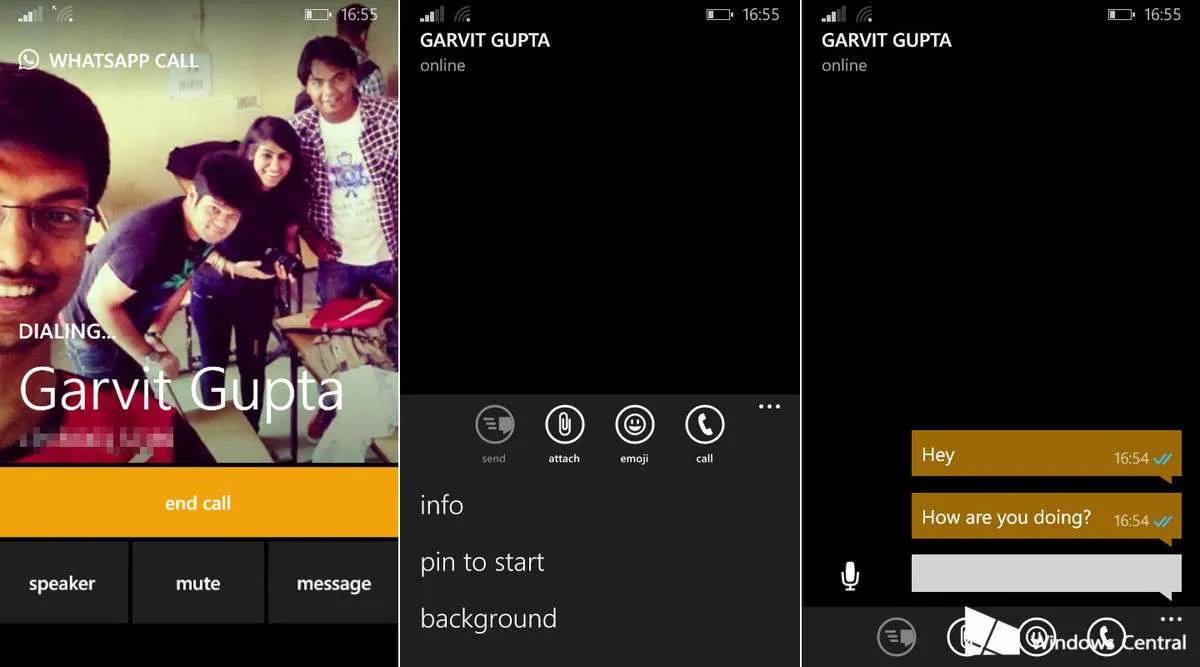Select info from the menu

tap(442, 505)
